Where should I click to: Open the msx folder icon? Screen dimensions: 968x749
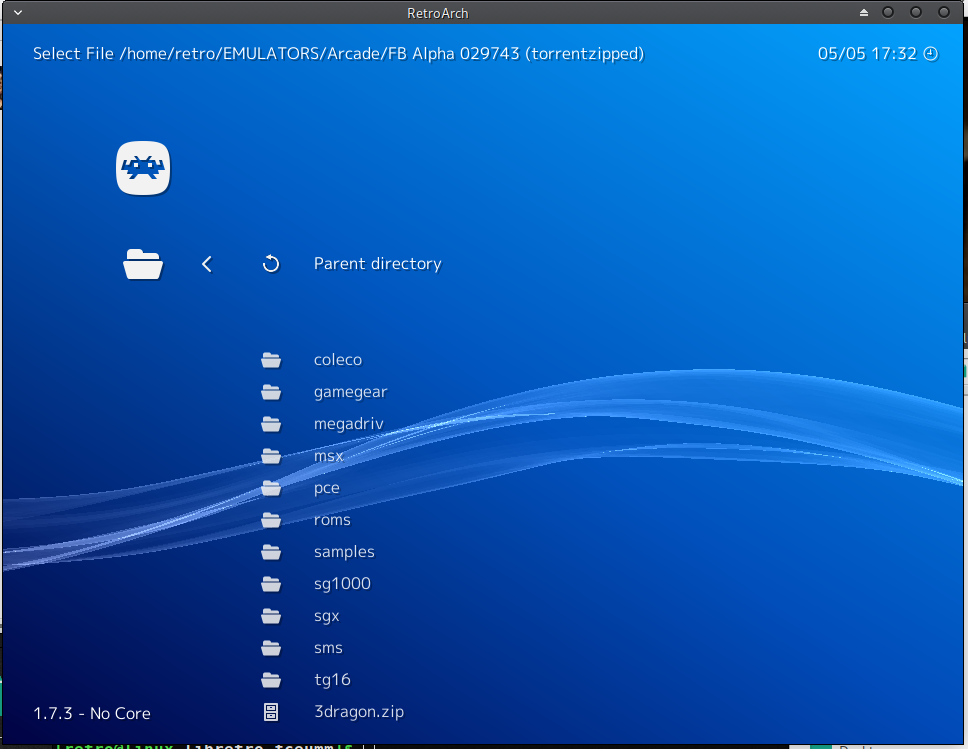point(271,456)
